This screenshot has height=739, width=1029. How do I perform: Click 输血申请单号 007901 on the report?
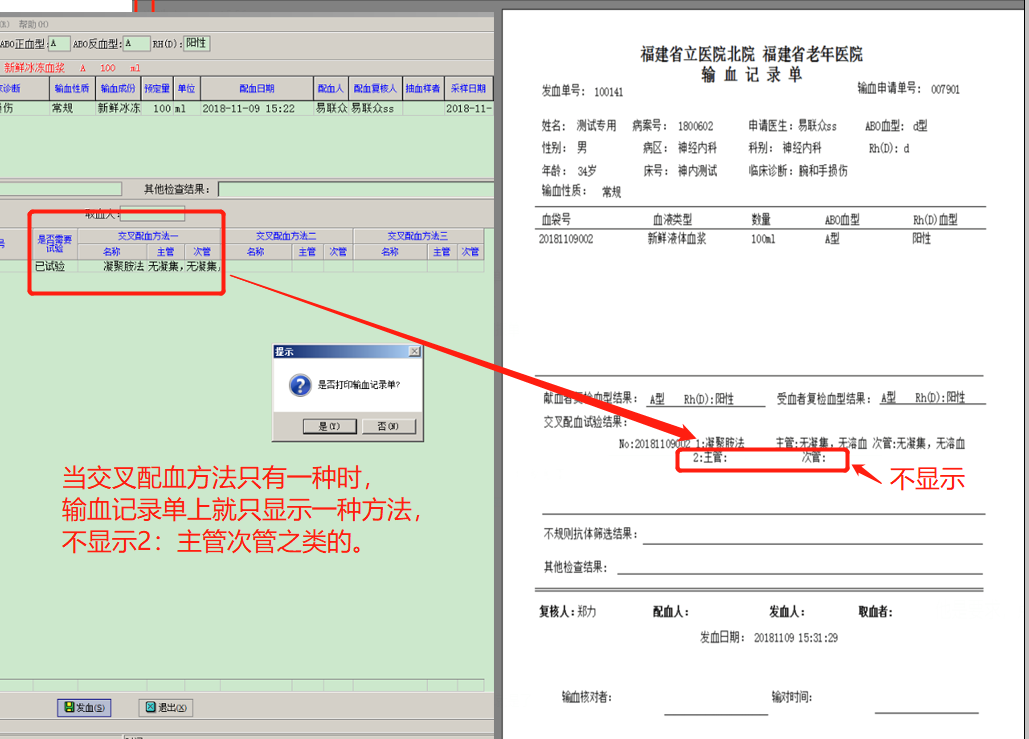click(908, 89)
